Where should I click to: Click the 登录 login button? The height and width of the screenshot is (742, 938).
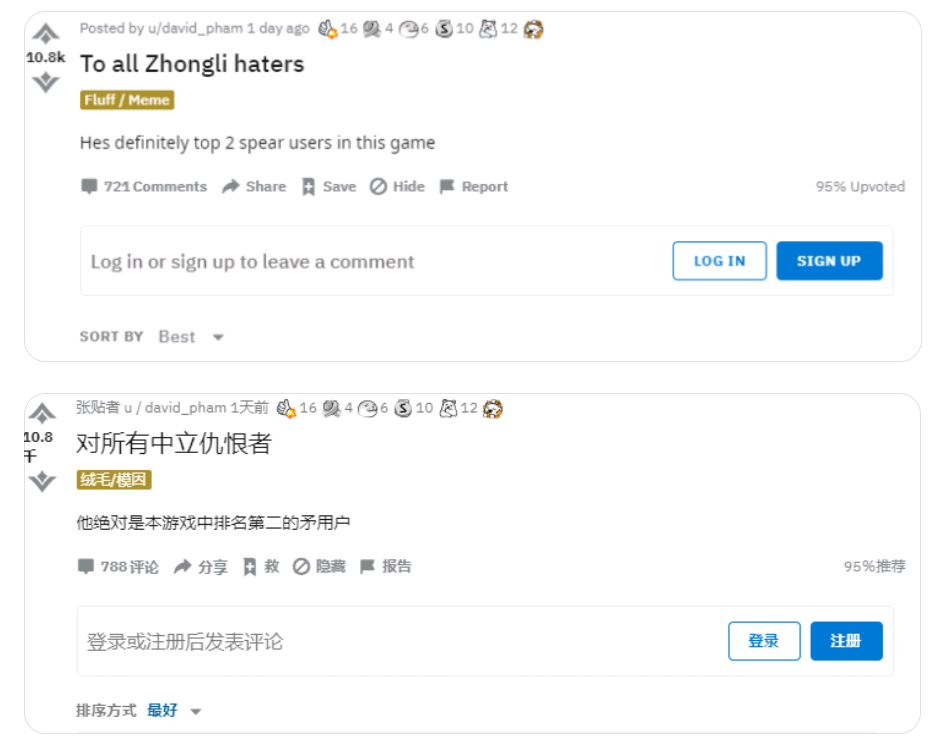(764, 641)
